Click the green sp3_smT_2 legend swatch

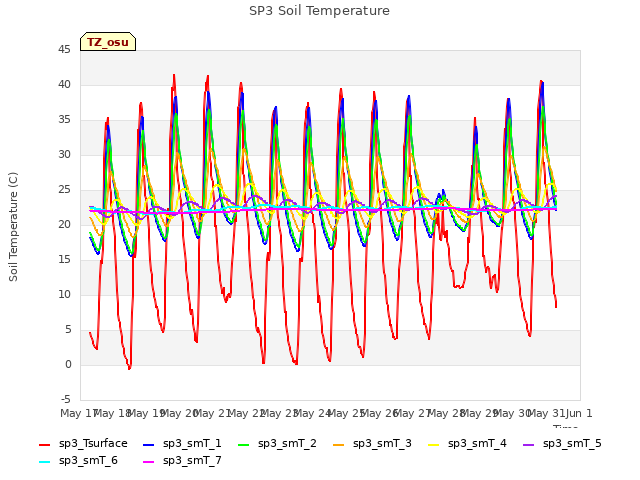click(243, 444)
